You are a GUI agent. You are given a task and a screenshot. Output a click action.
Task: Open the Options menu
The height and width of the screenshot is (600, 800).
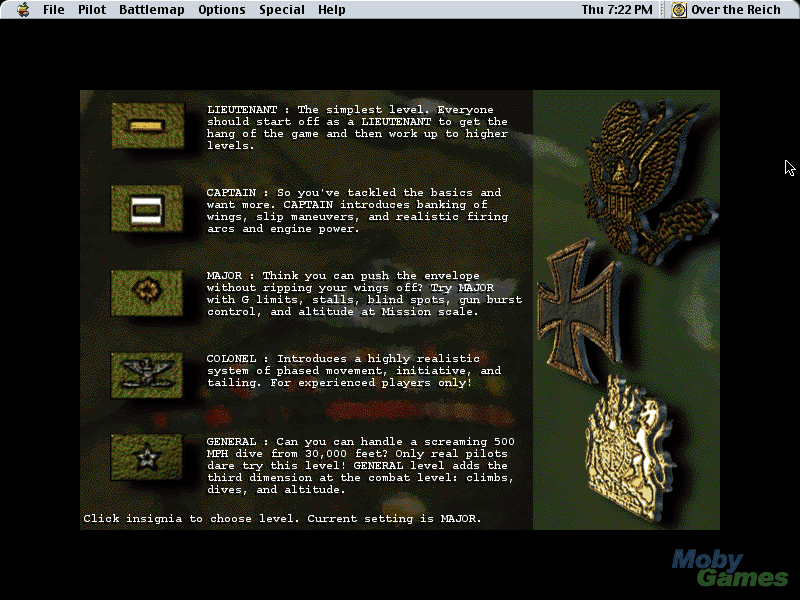pyautogui.click(x=222, y=10)
